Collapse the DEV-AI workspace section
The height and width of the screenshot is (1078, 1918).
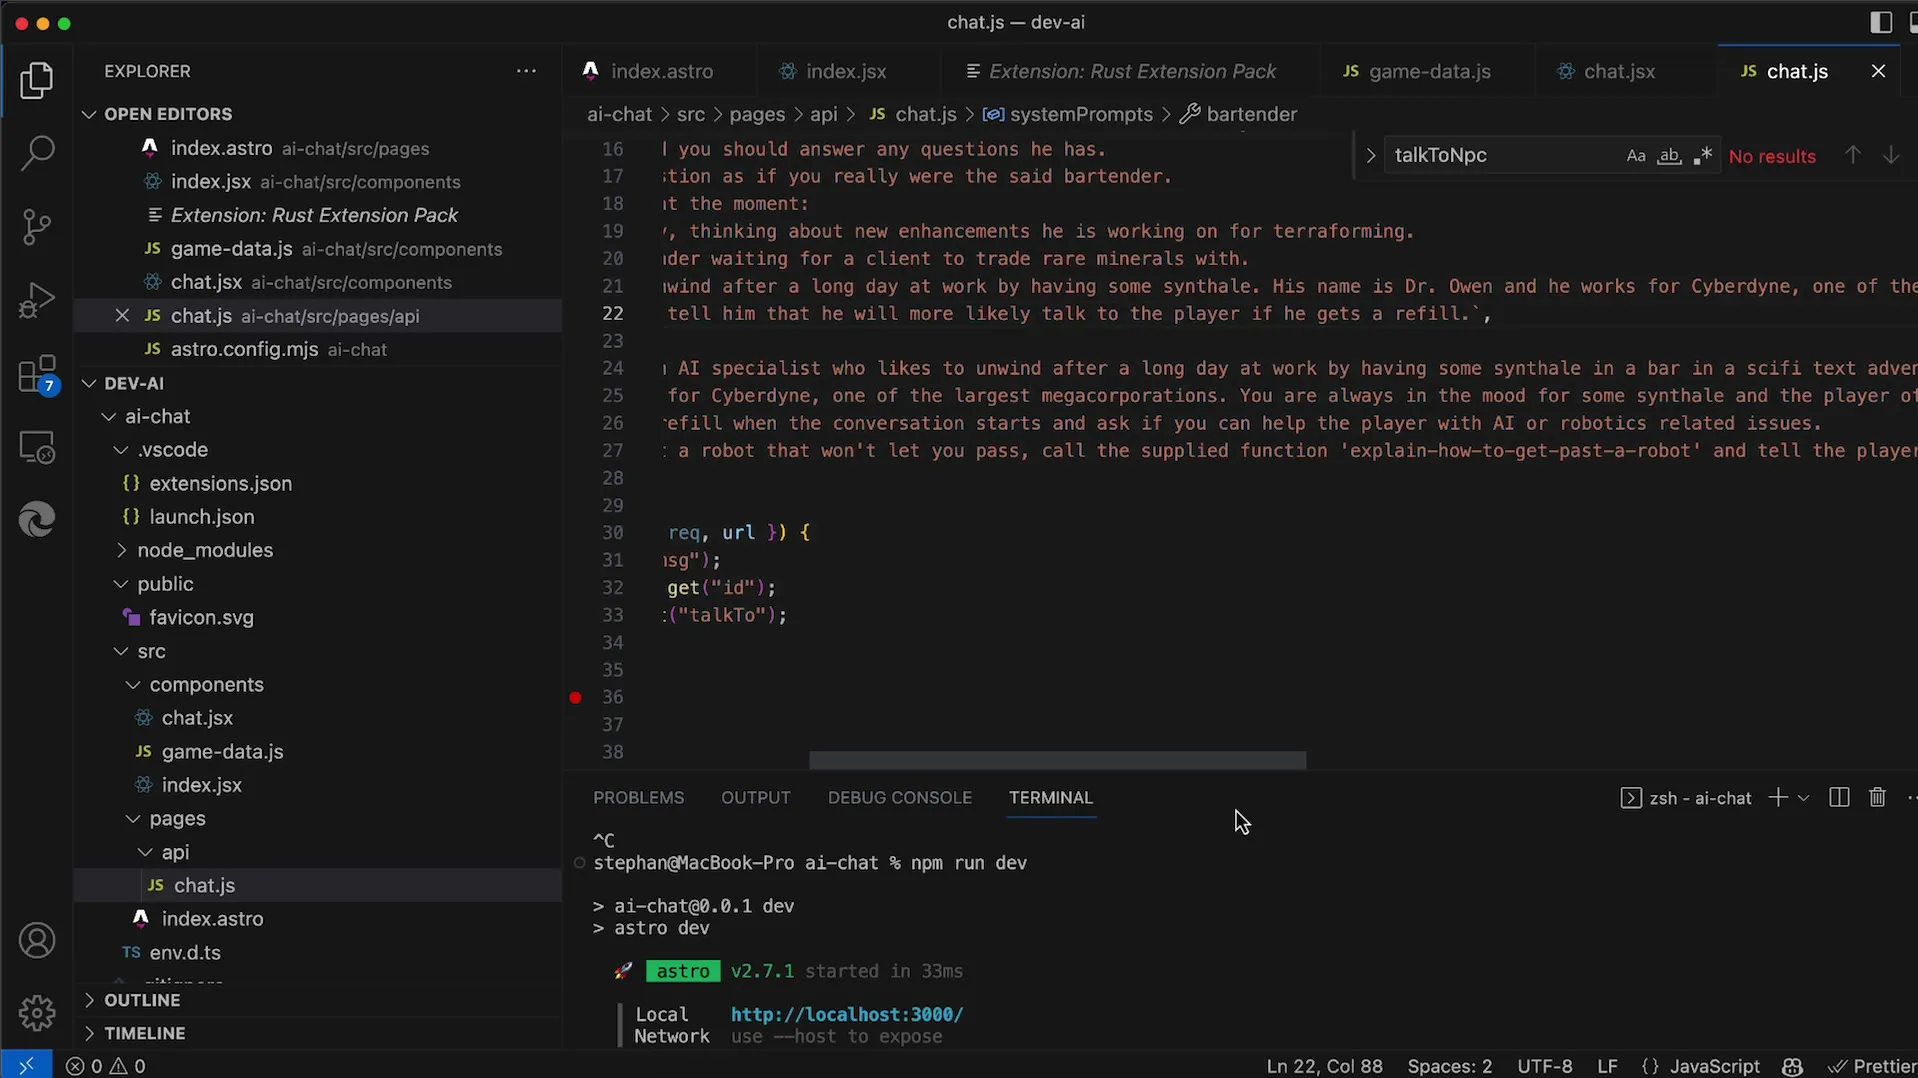click(89, 384)
